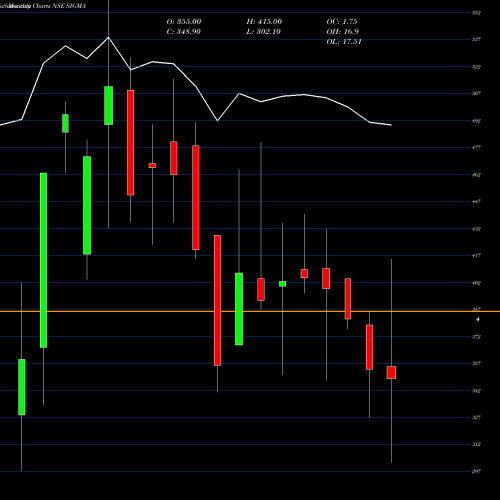Select the most recent red candle body

(391, 372)
